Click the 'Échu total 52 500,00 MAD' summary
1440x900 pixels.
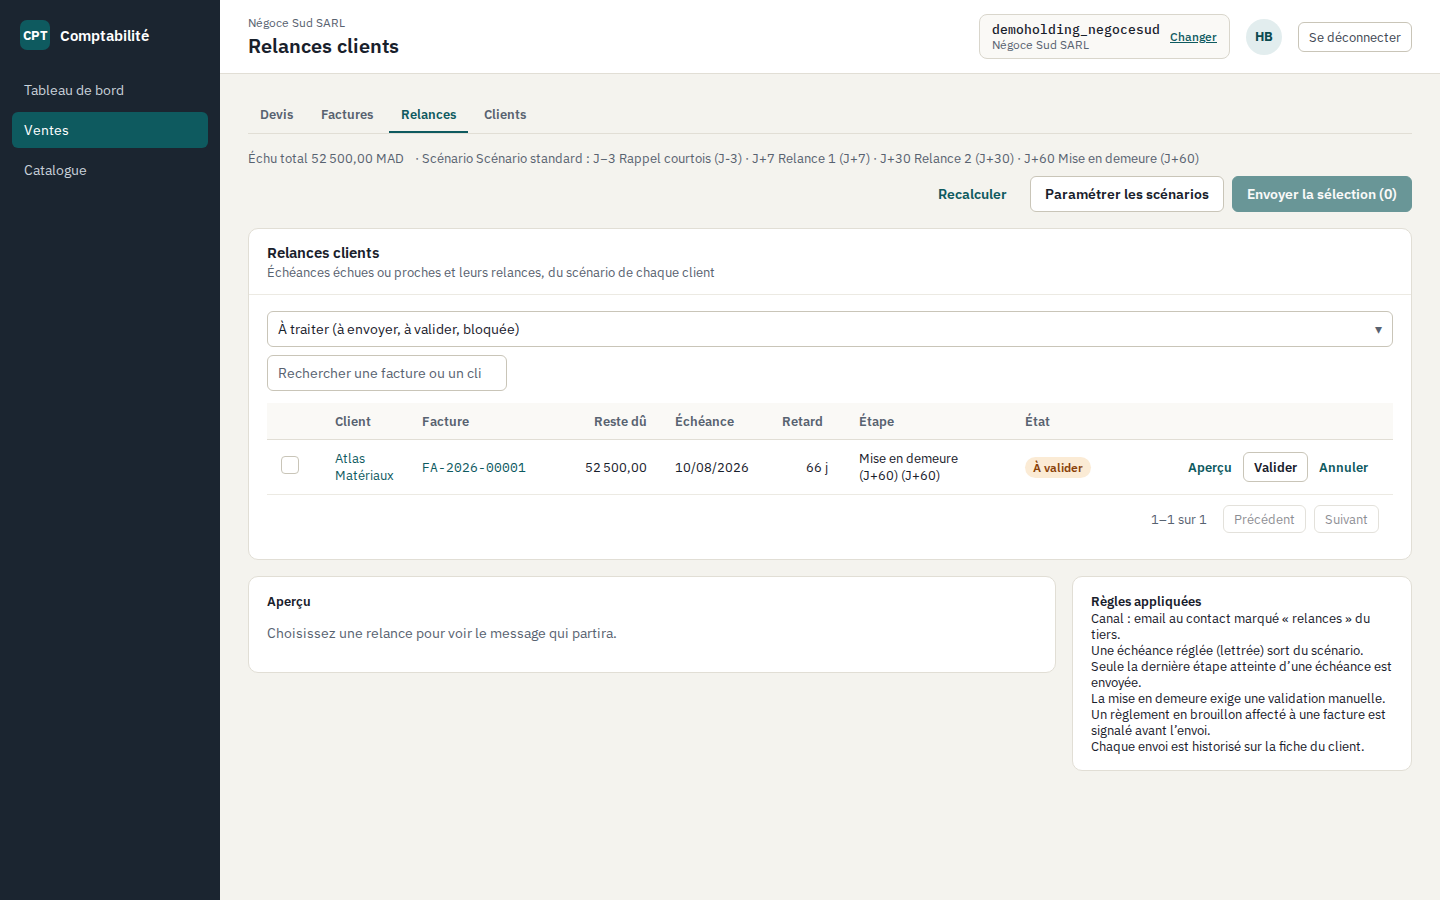[326, 158]
